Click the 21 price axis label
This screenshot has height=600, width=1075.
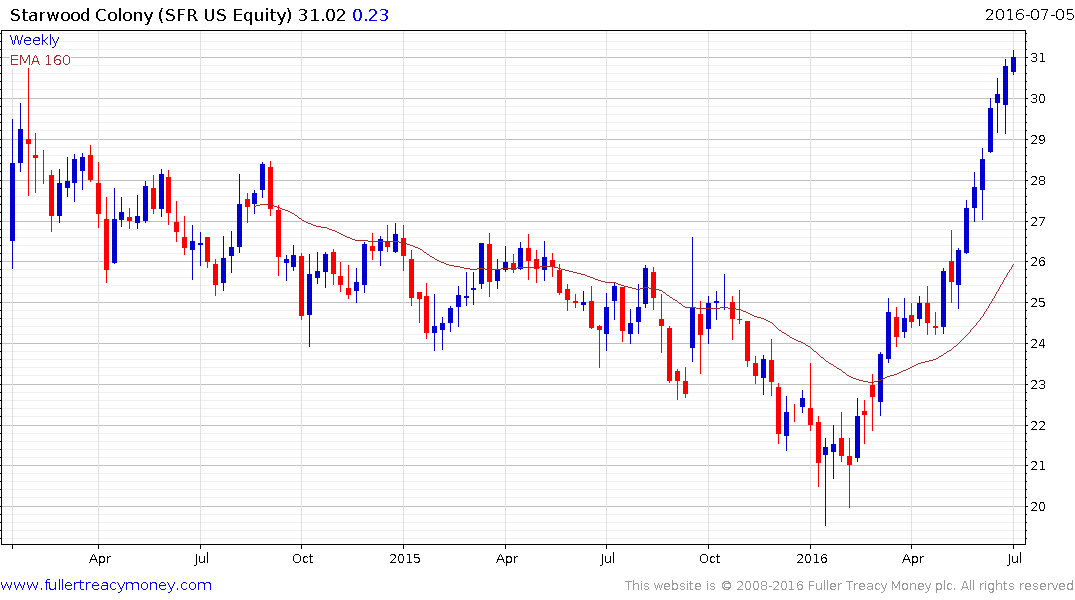[x=1038, y=466]
